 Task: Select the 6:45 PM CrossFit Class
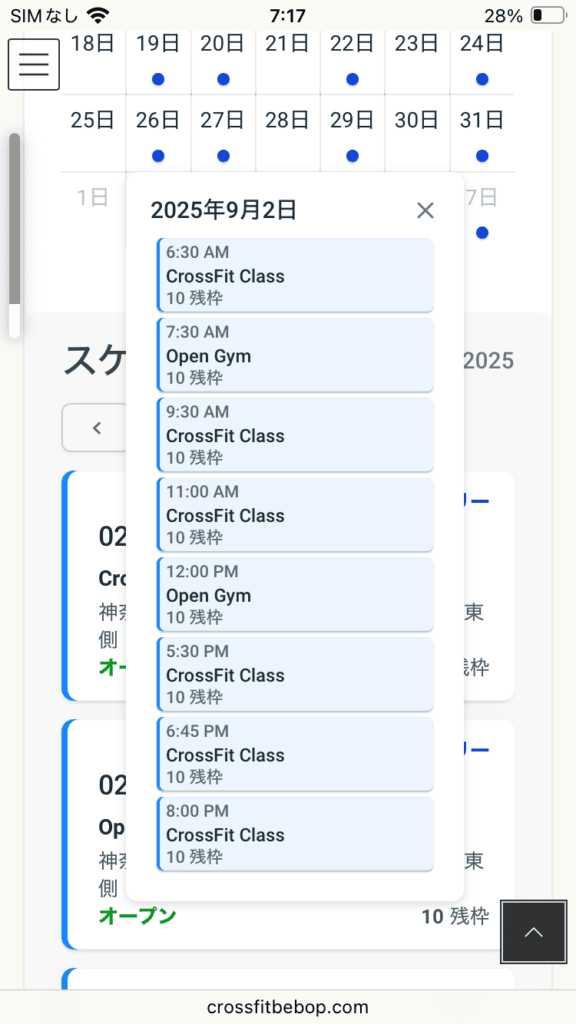coord(295,754)
